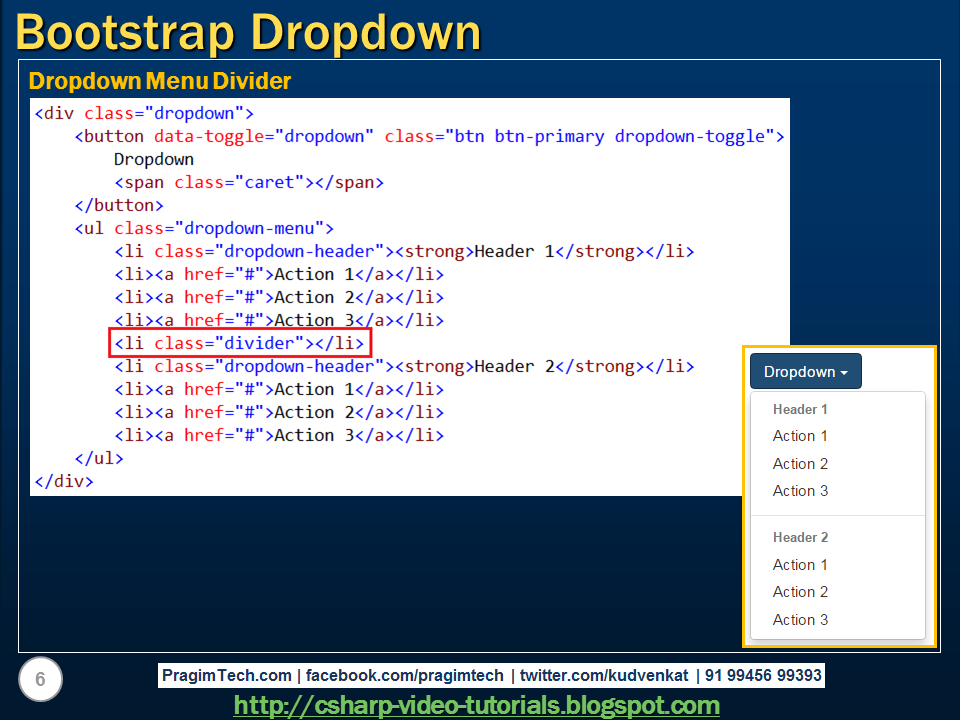Select Action 2 under Header 2
The image size is (960, 720).
point(799,592)
